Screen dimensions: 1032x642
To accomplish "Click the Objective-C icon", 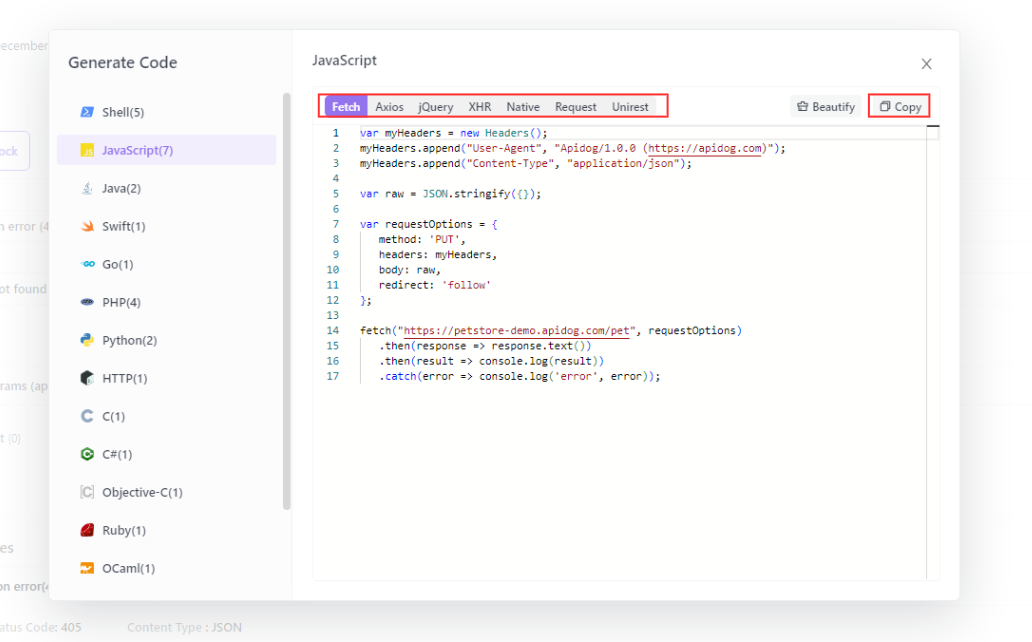I will [x=87, y=492].
